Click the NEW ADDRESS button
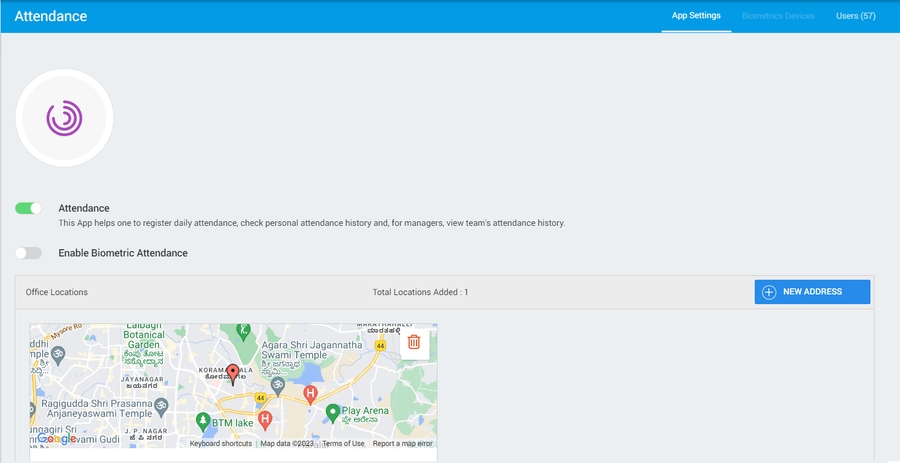Screen dimensions: 900x463 (812, 292)
